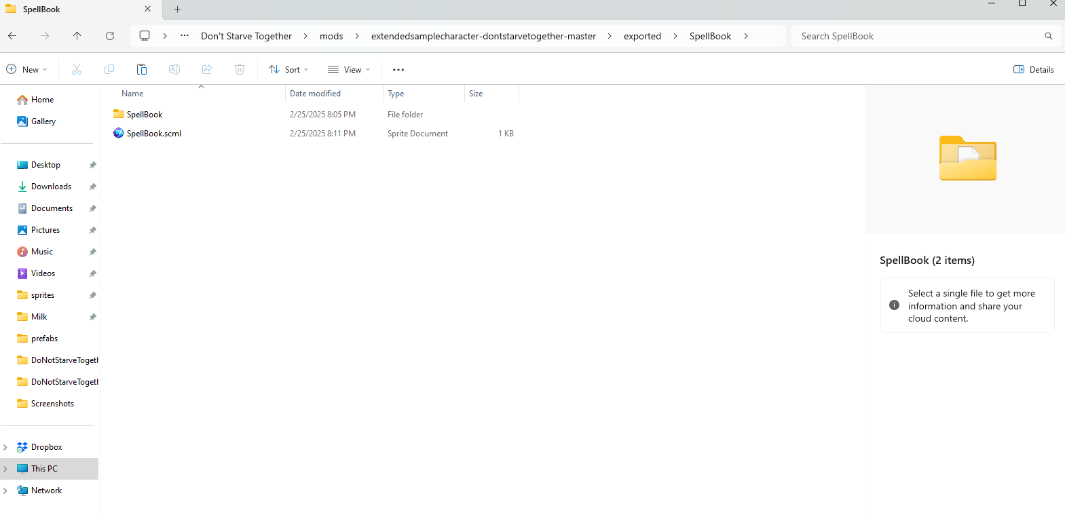Screen dimensions: 1065x517
Task: Open the Sort dropdown menu
Action: pos(288,70)
